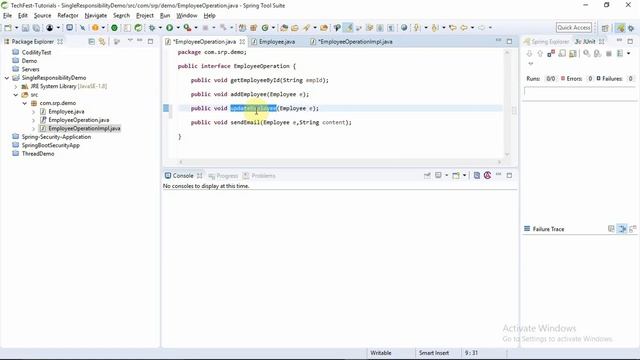
Task: Click the Pin Console icon
Action: [x=427, y=176]
